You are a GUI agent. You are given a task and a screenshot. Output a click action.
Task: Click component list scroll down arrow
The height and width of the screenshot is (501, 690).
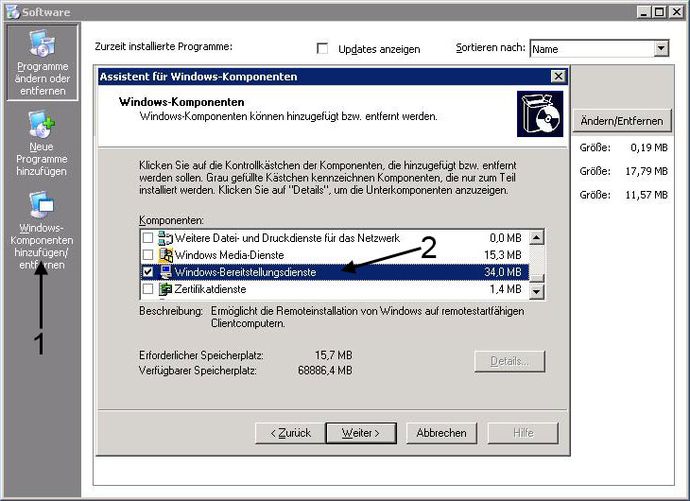click(x=536, y=291)
